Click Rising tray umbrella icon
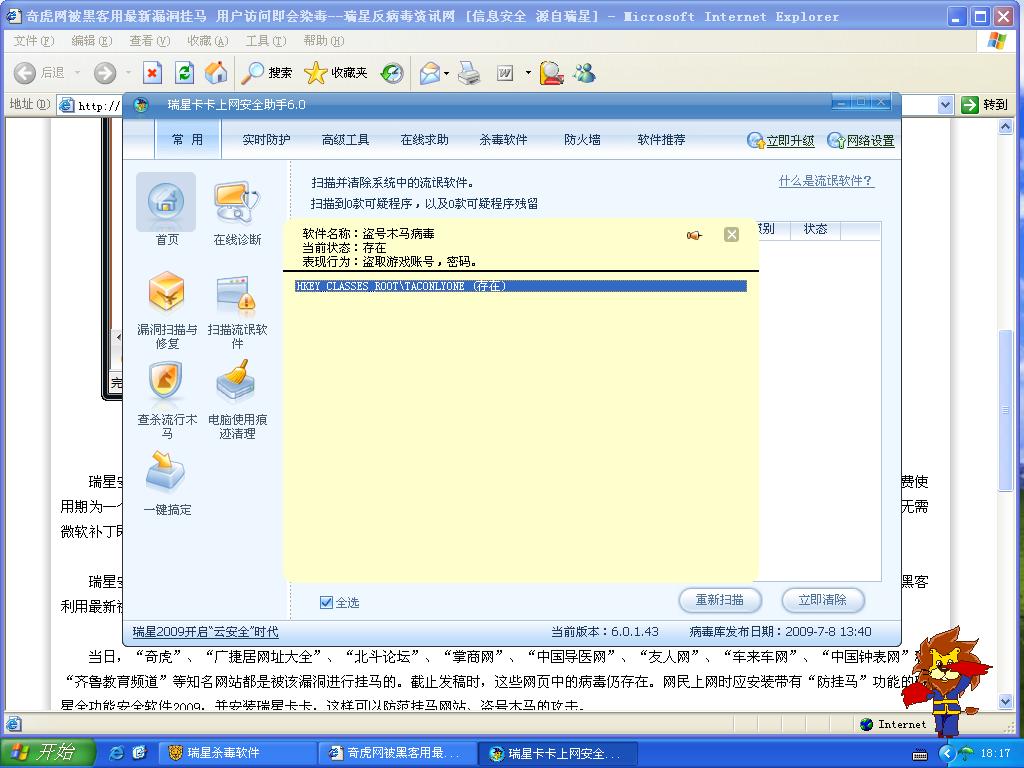Viewport: 1024px width, 768px height. pos(966,753)
